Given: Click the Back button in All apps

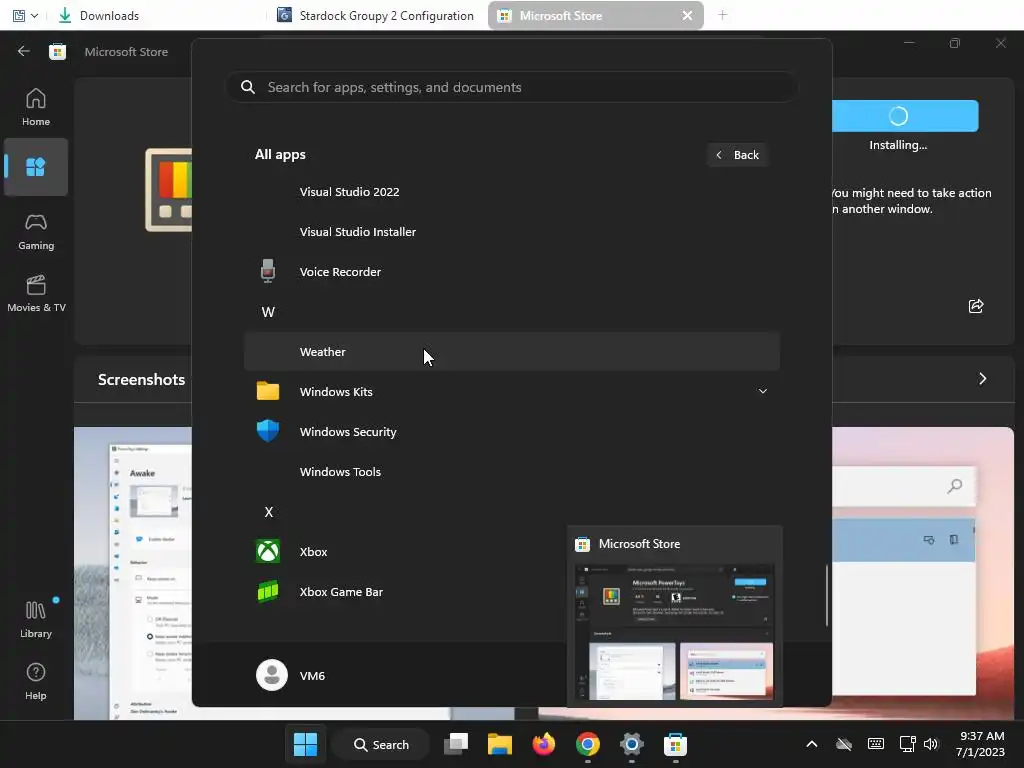Looking at the screenshot, I should [x=737, y=155].
